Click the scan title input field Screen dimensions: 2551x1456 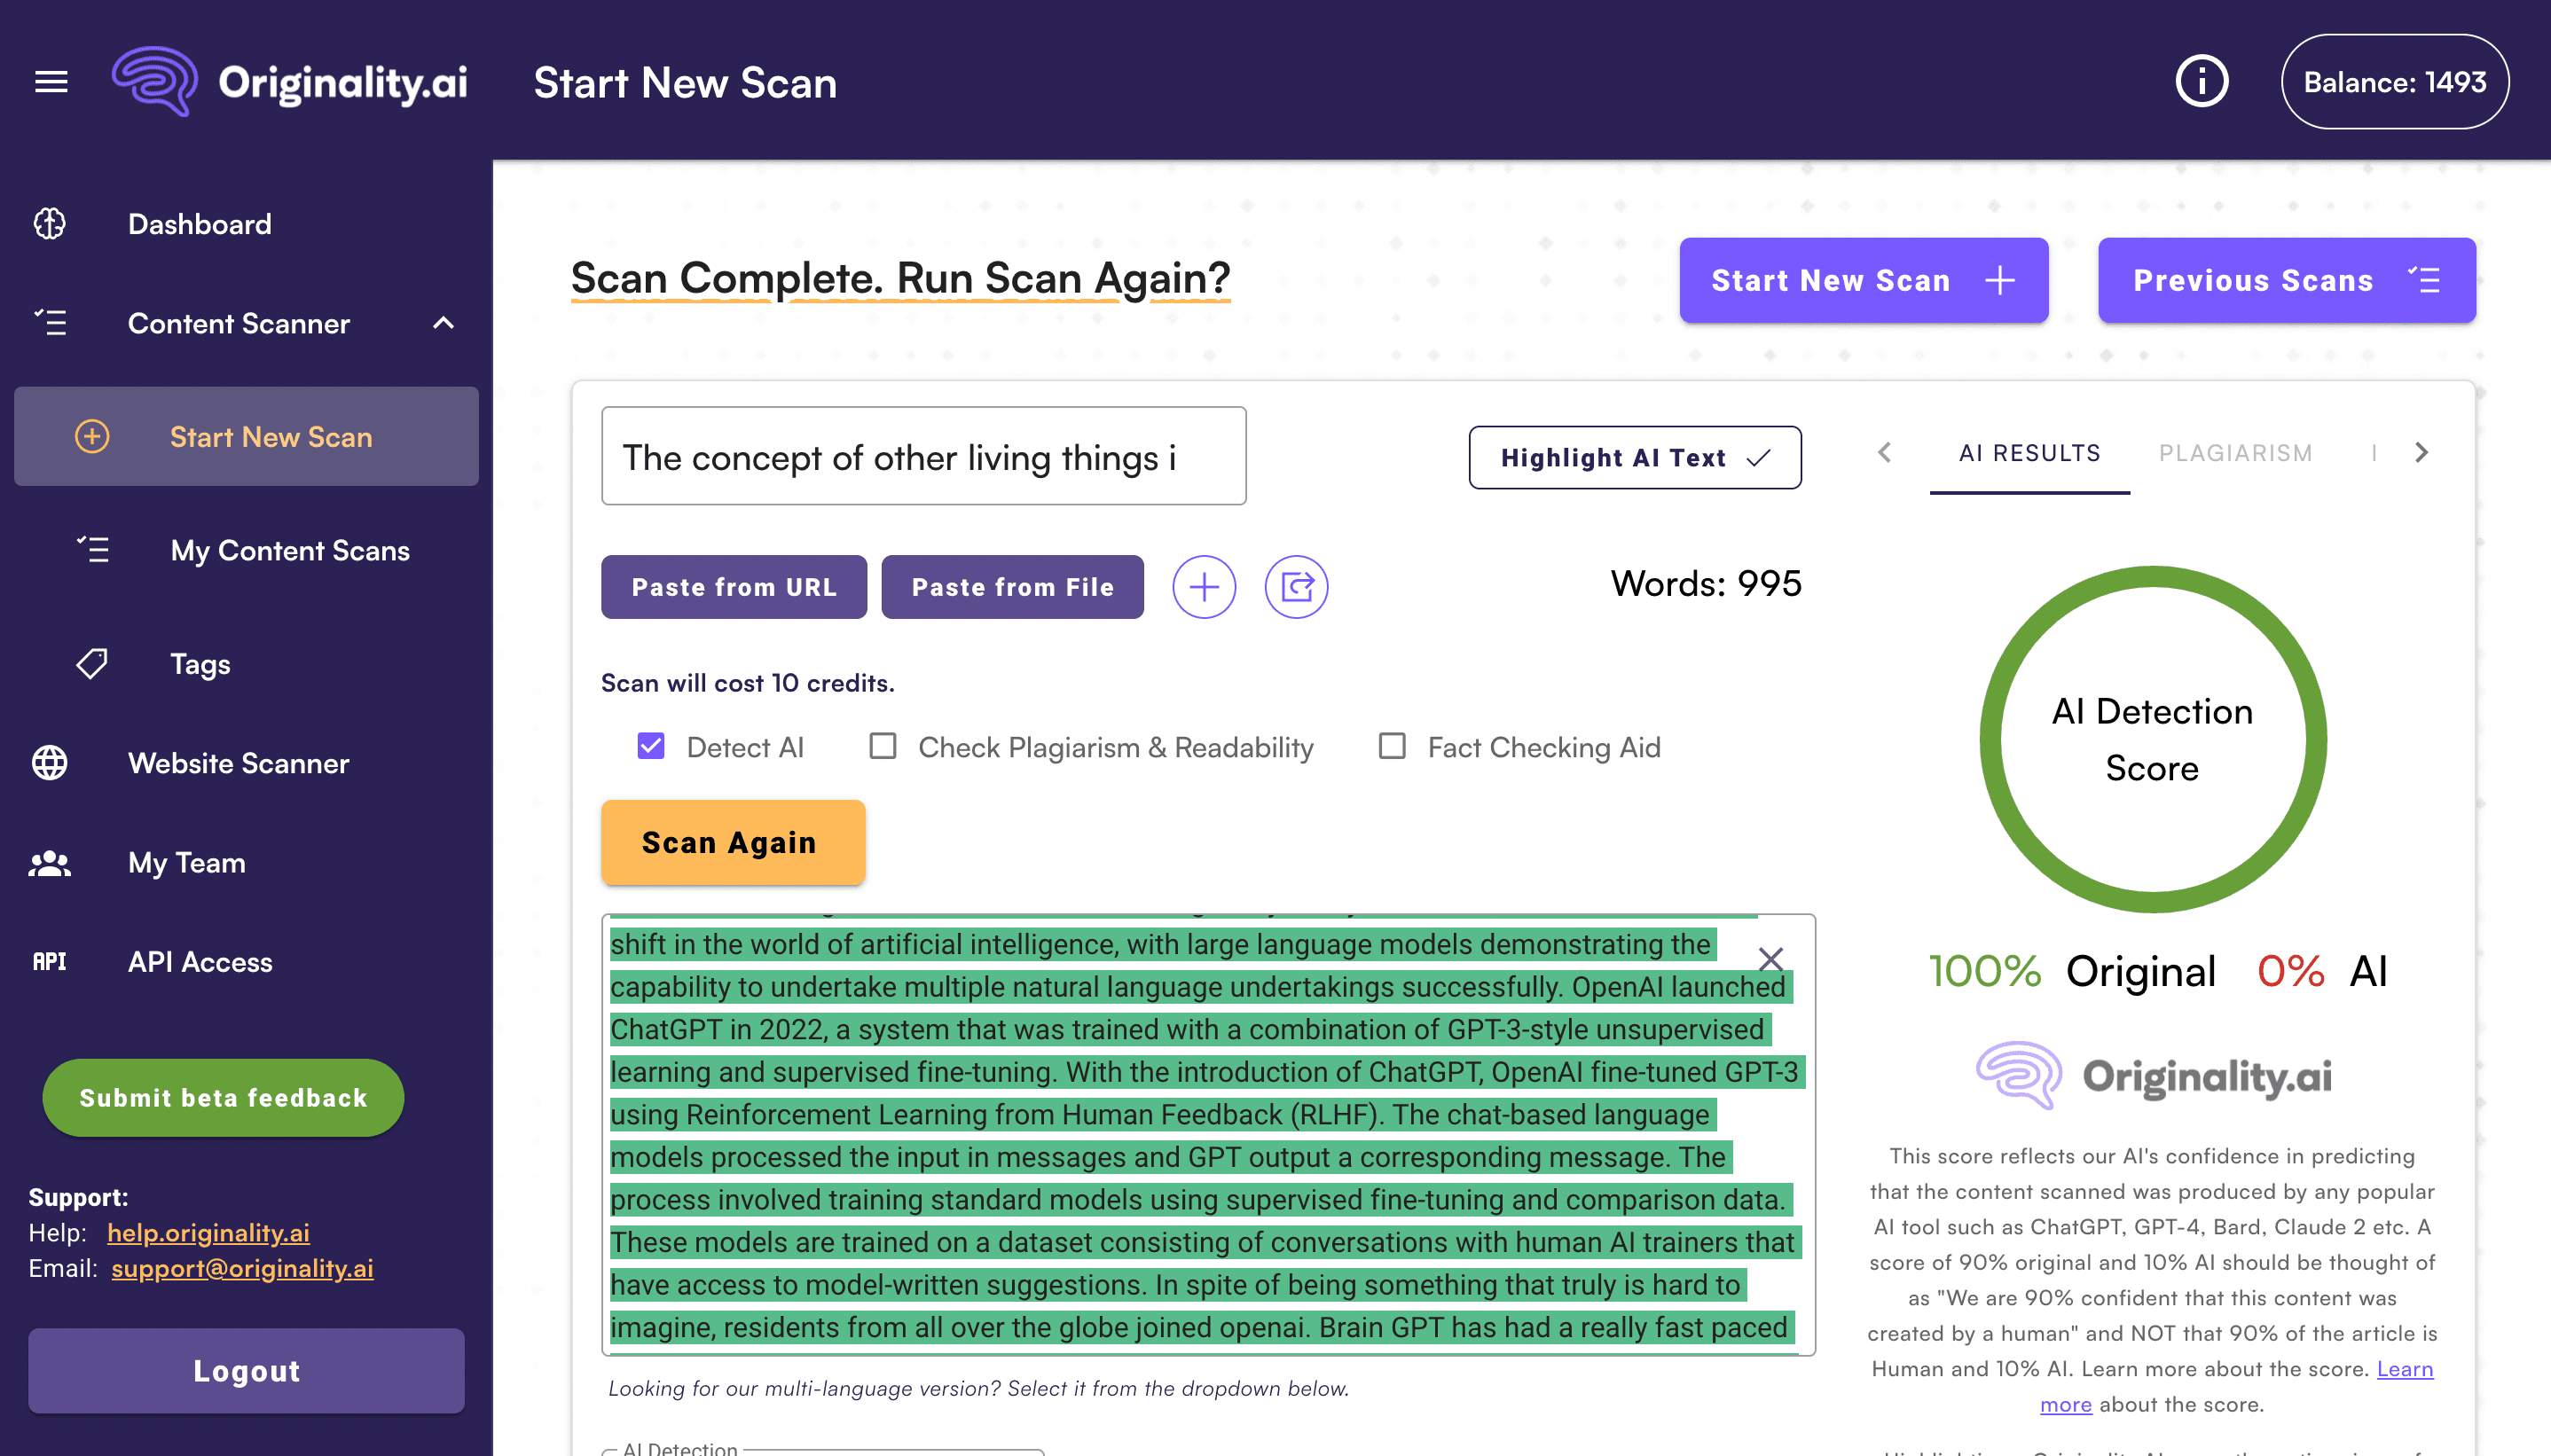point(923,457)
